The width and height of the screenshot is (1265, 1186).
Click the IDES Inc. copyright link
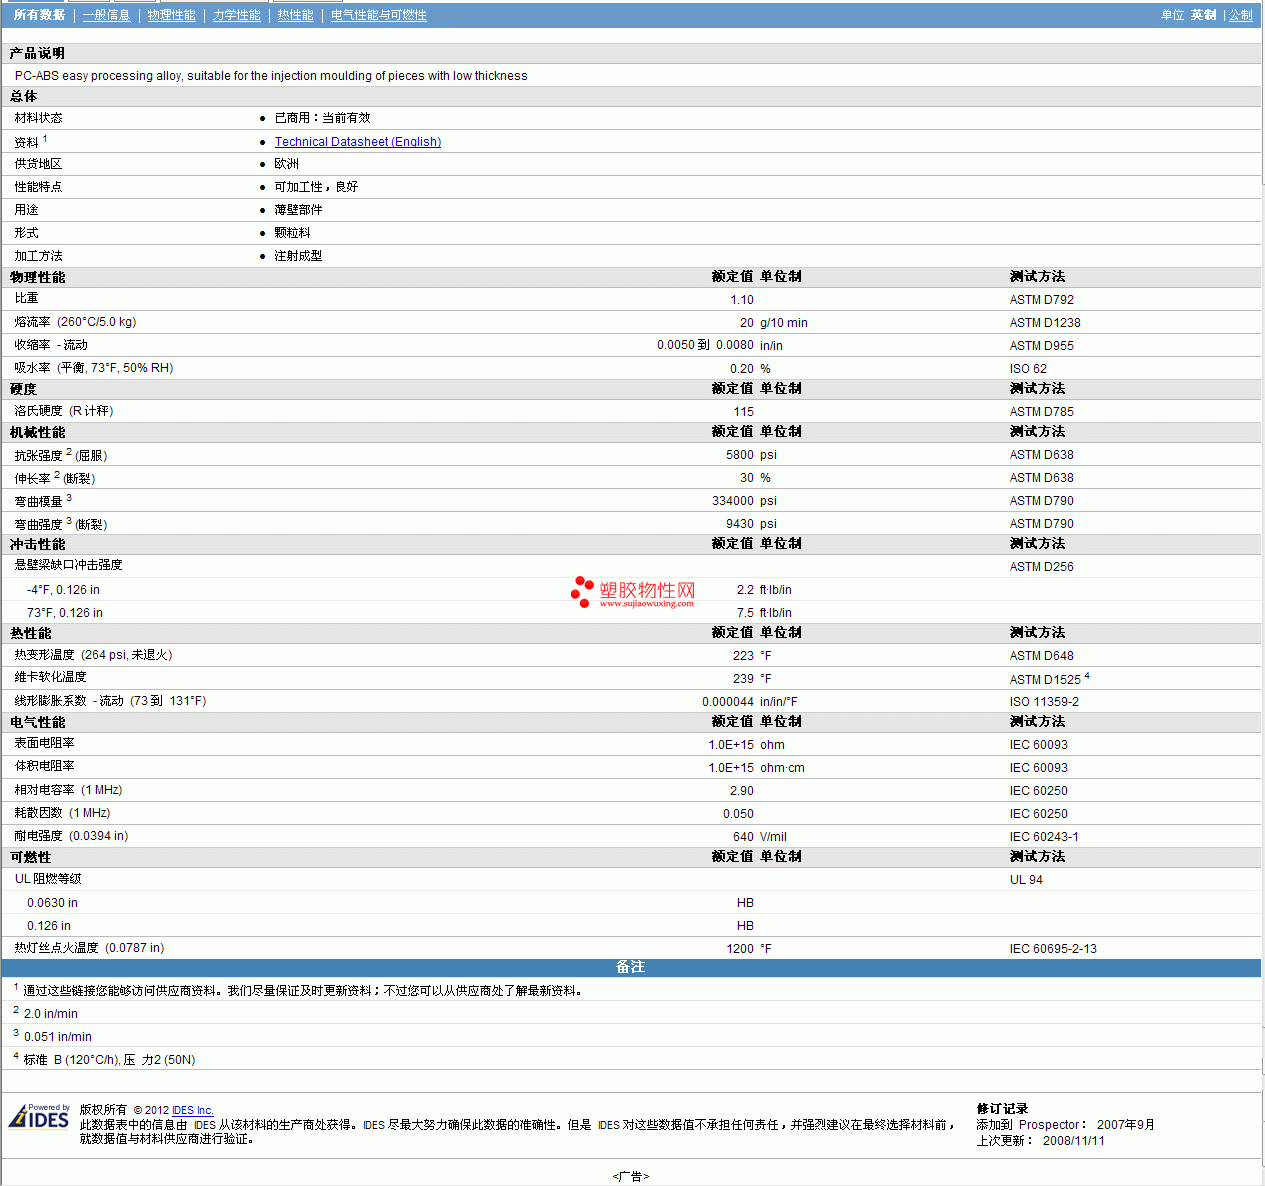click(192, 1110)
